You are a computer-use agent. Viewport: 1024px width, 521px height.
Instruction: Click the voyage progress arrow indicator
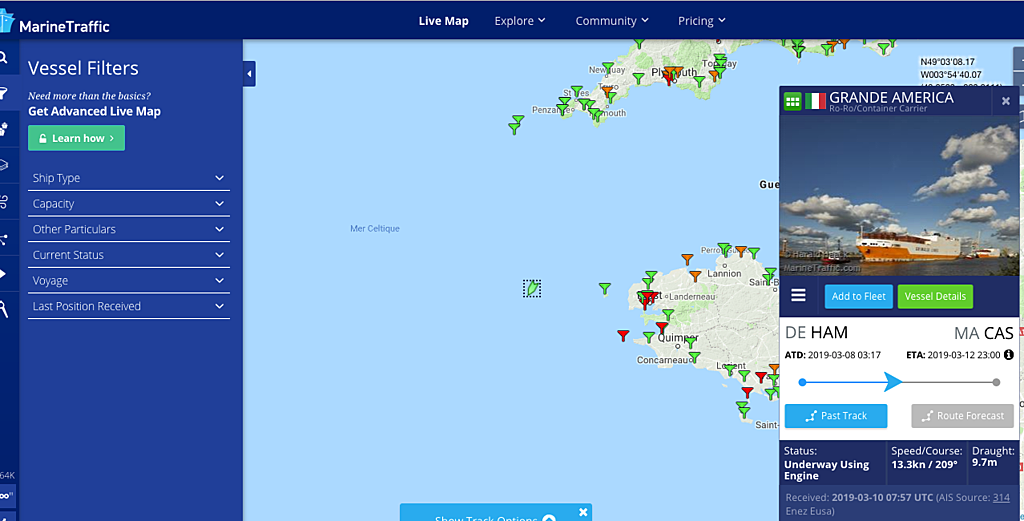pyautogui.click(x=893, y=382)
